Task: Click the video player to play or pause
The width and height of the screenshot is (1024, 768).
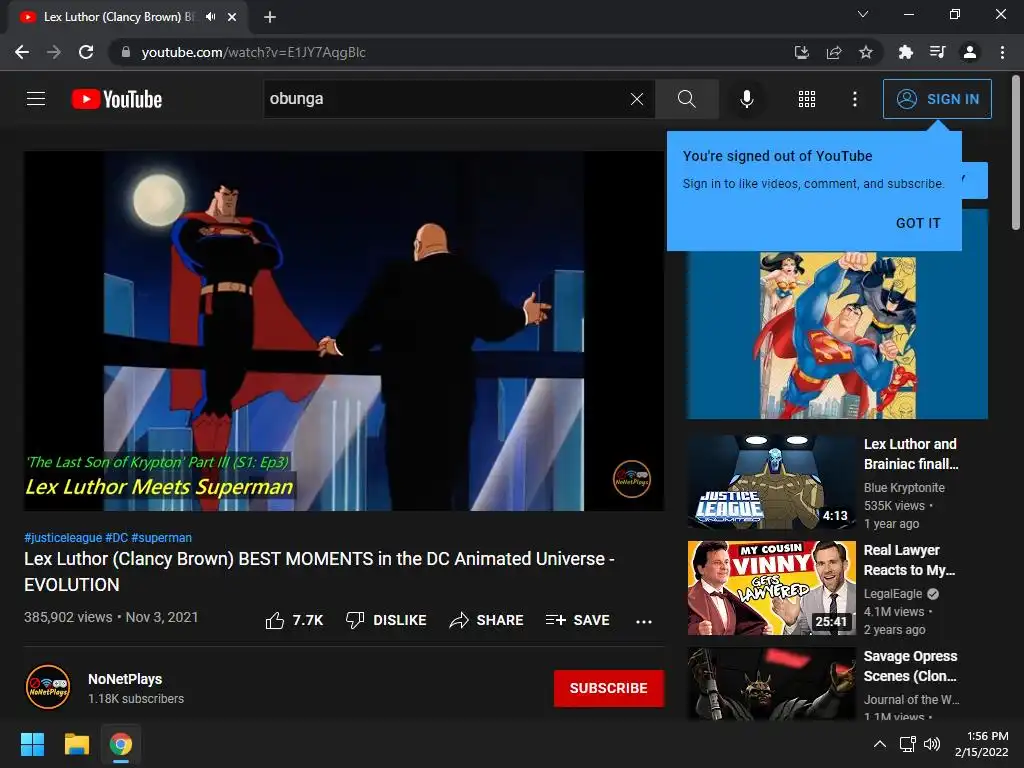Action: pyautogui.click(x=344, y=331)
